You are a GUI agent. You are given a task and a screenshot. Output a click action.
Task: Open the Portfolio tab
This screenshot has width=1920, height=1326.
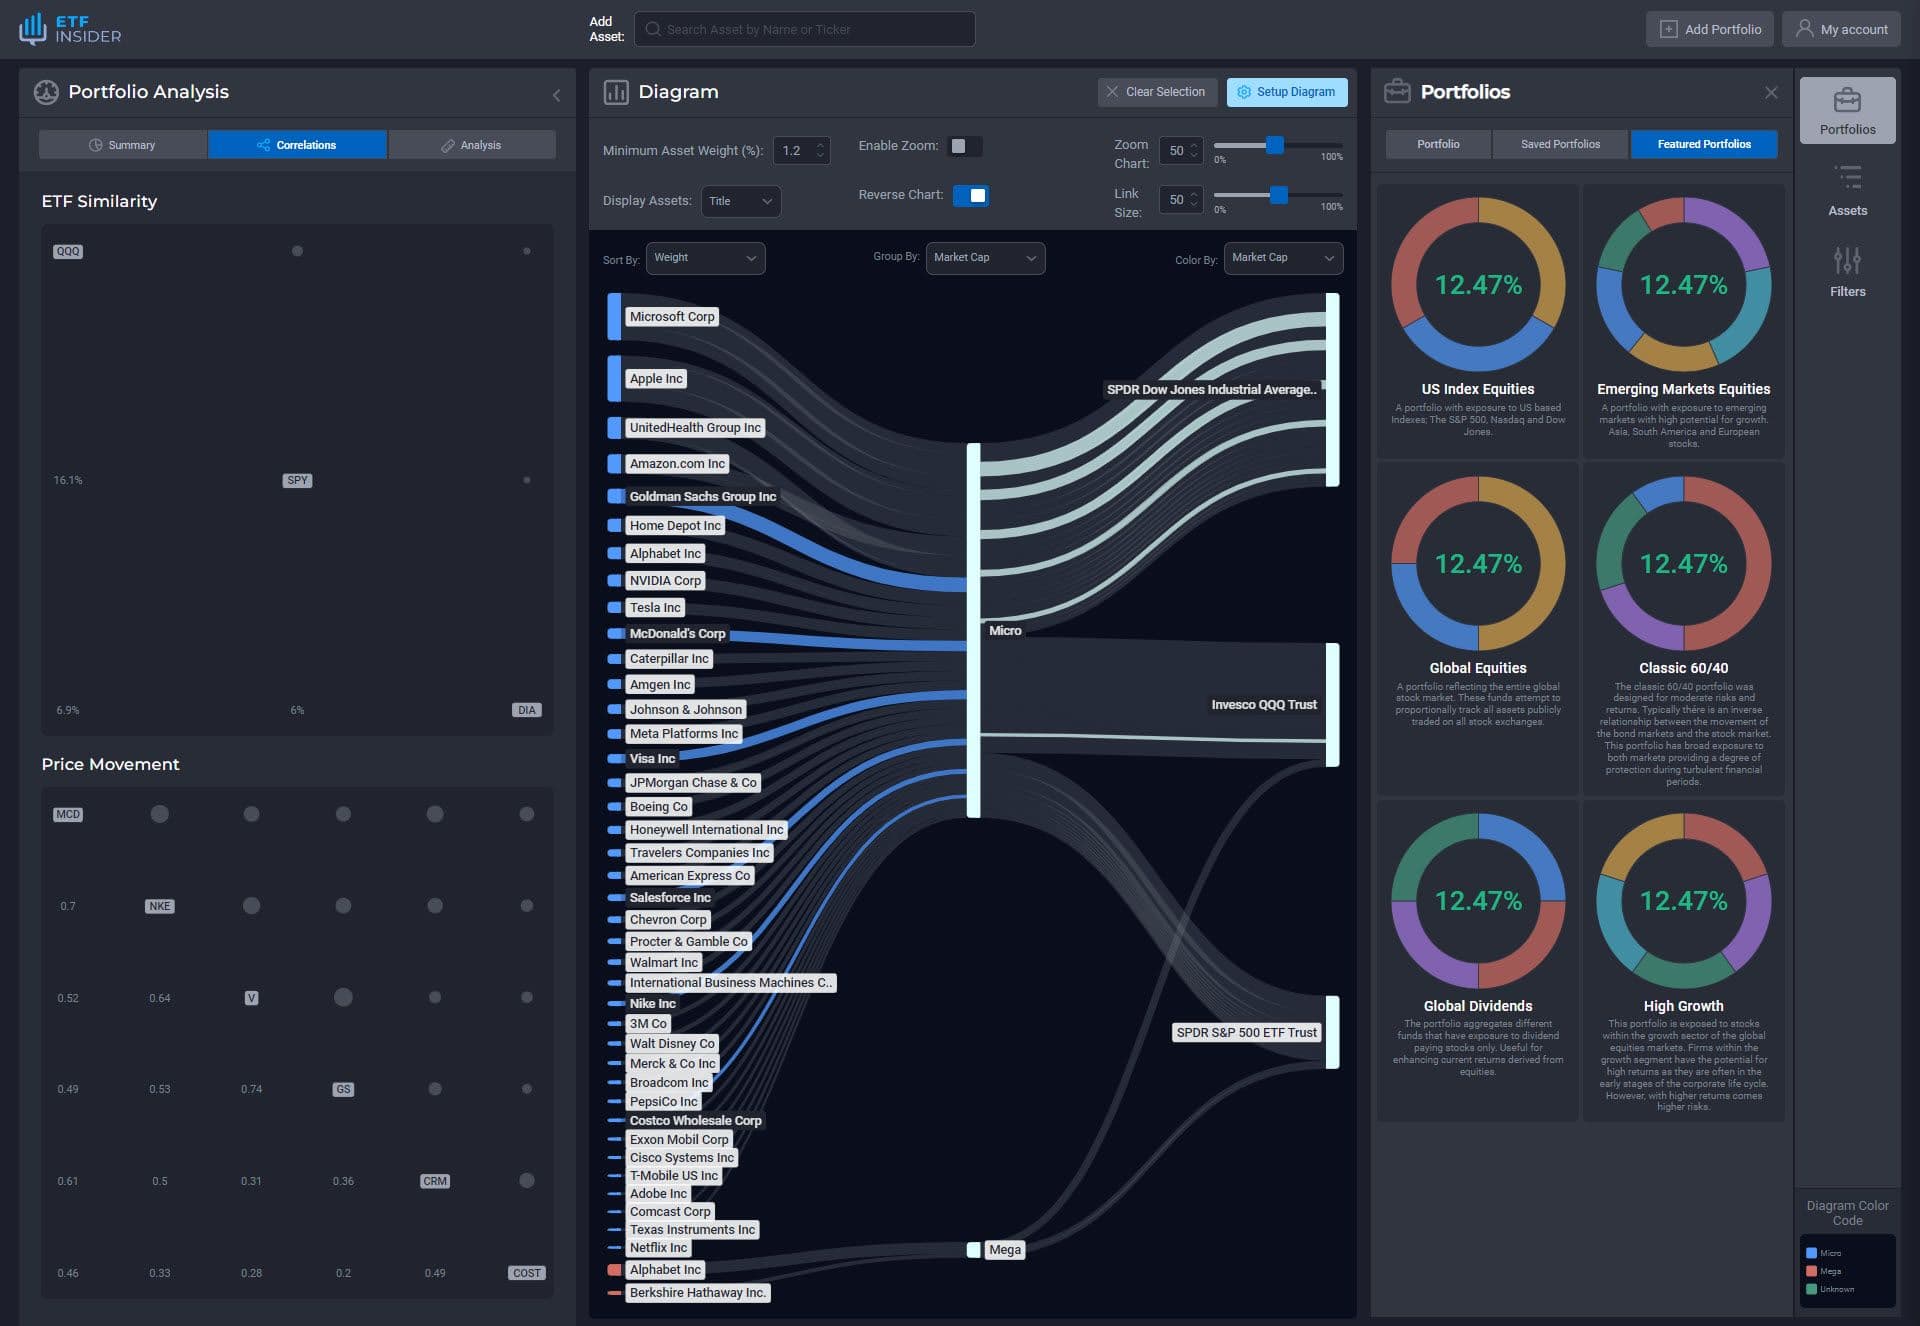(x=1438, y=144)
